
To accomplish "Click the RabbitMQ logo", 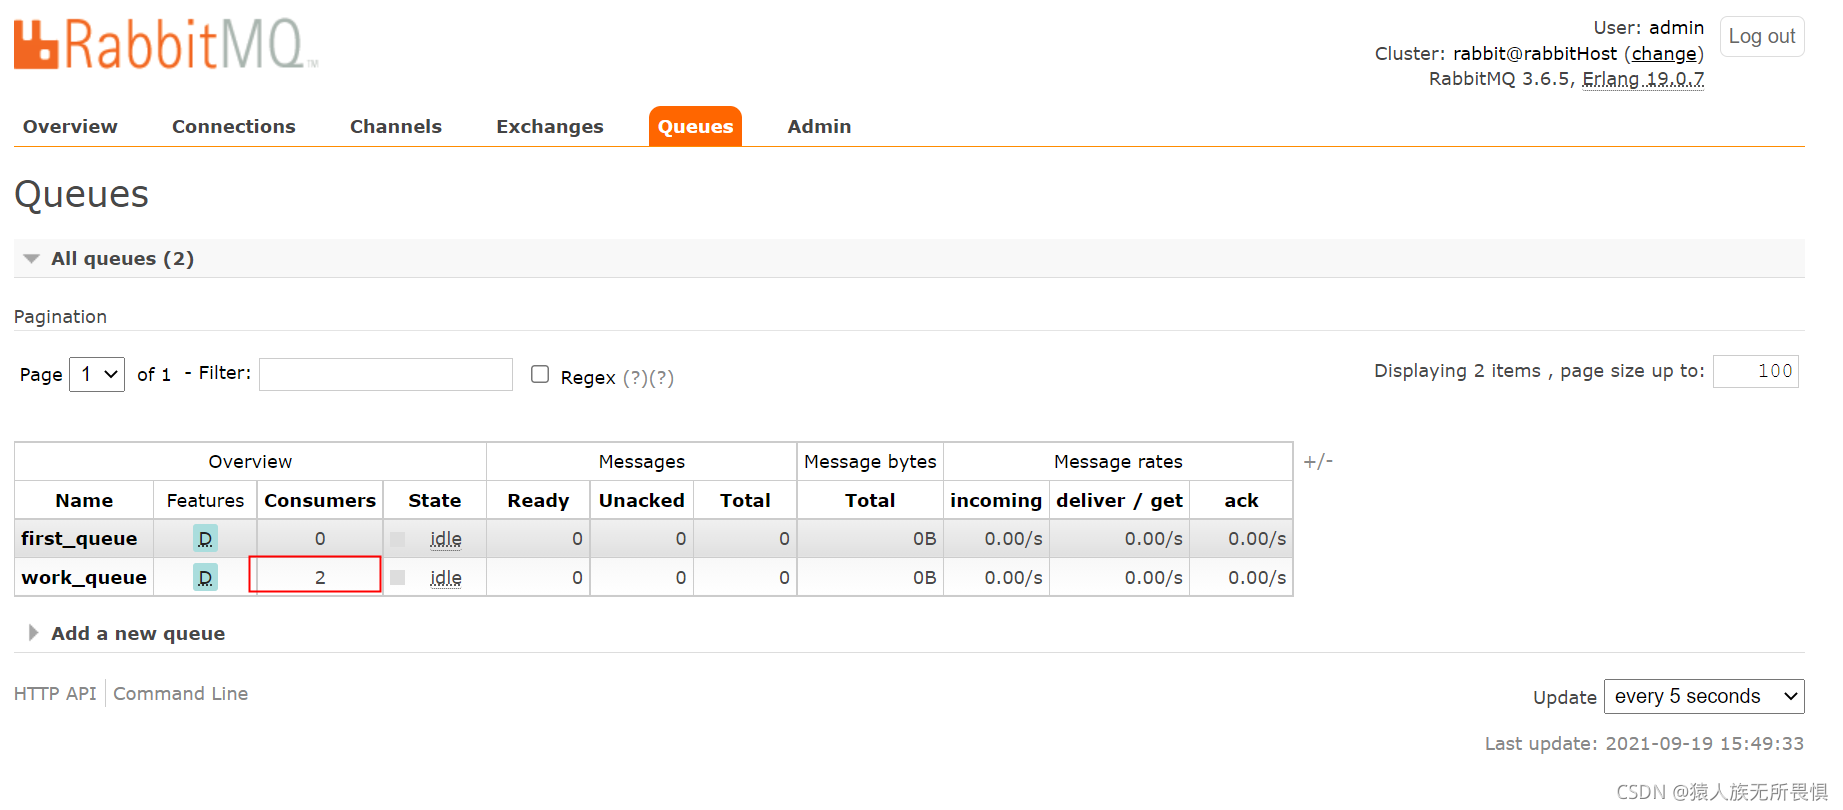I will pos(166,44).
